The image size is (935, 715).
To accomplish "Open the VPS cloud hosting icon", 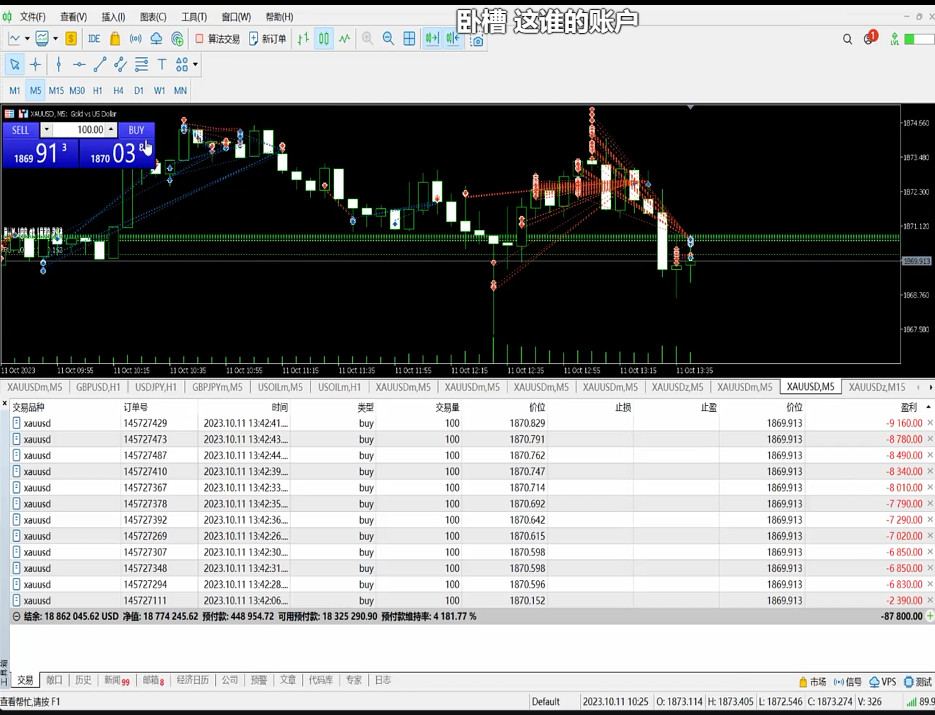I will (156, 39).
